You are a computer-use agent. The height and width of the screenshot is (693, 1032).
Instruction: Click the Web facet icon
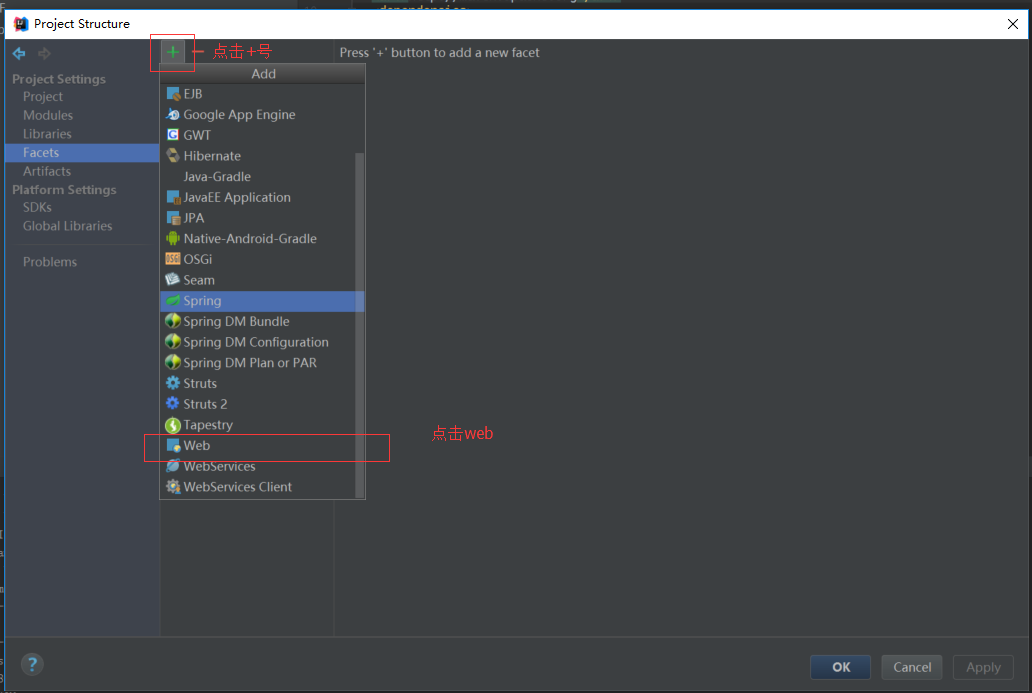pos(173,446)
